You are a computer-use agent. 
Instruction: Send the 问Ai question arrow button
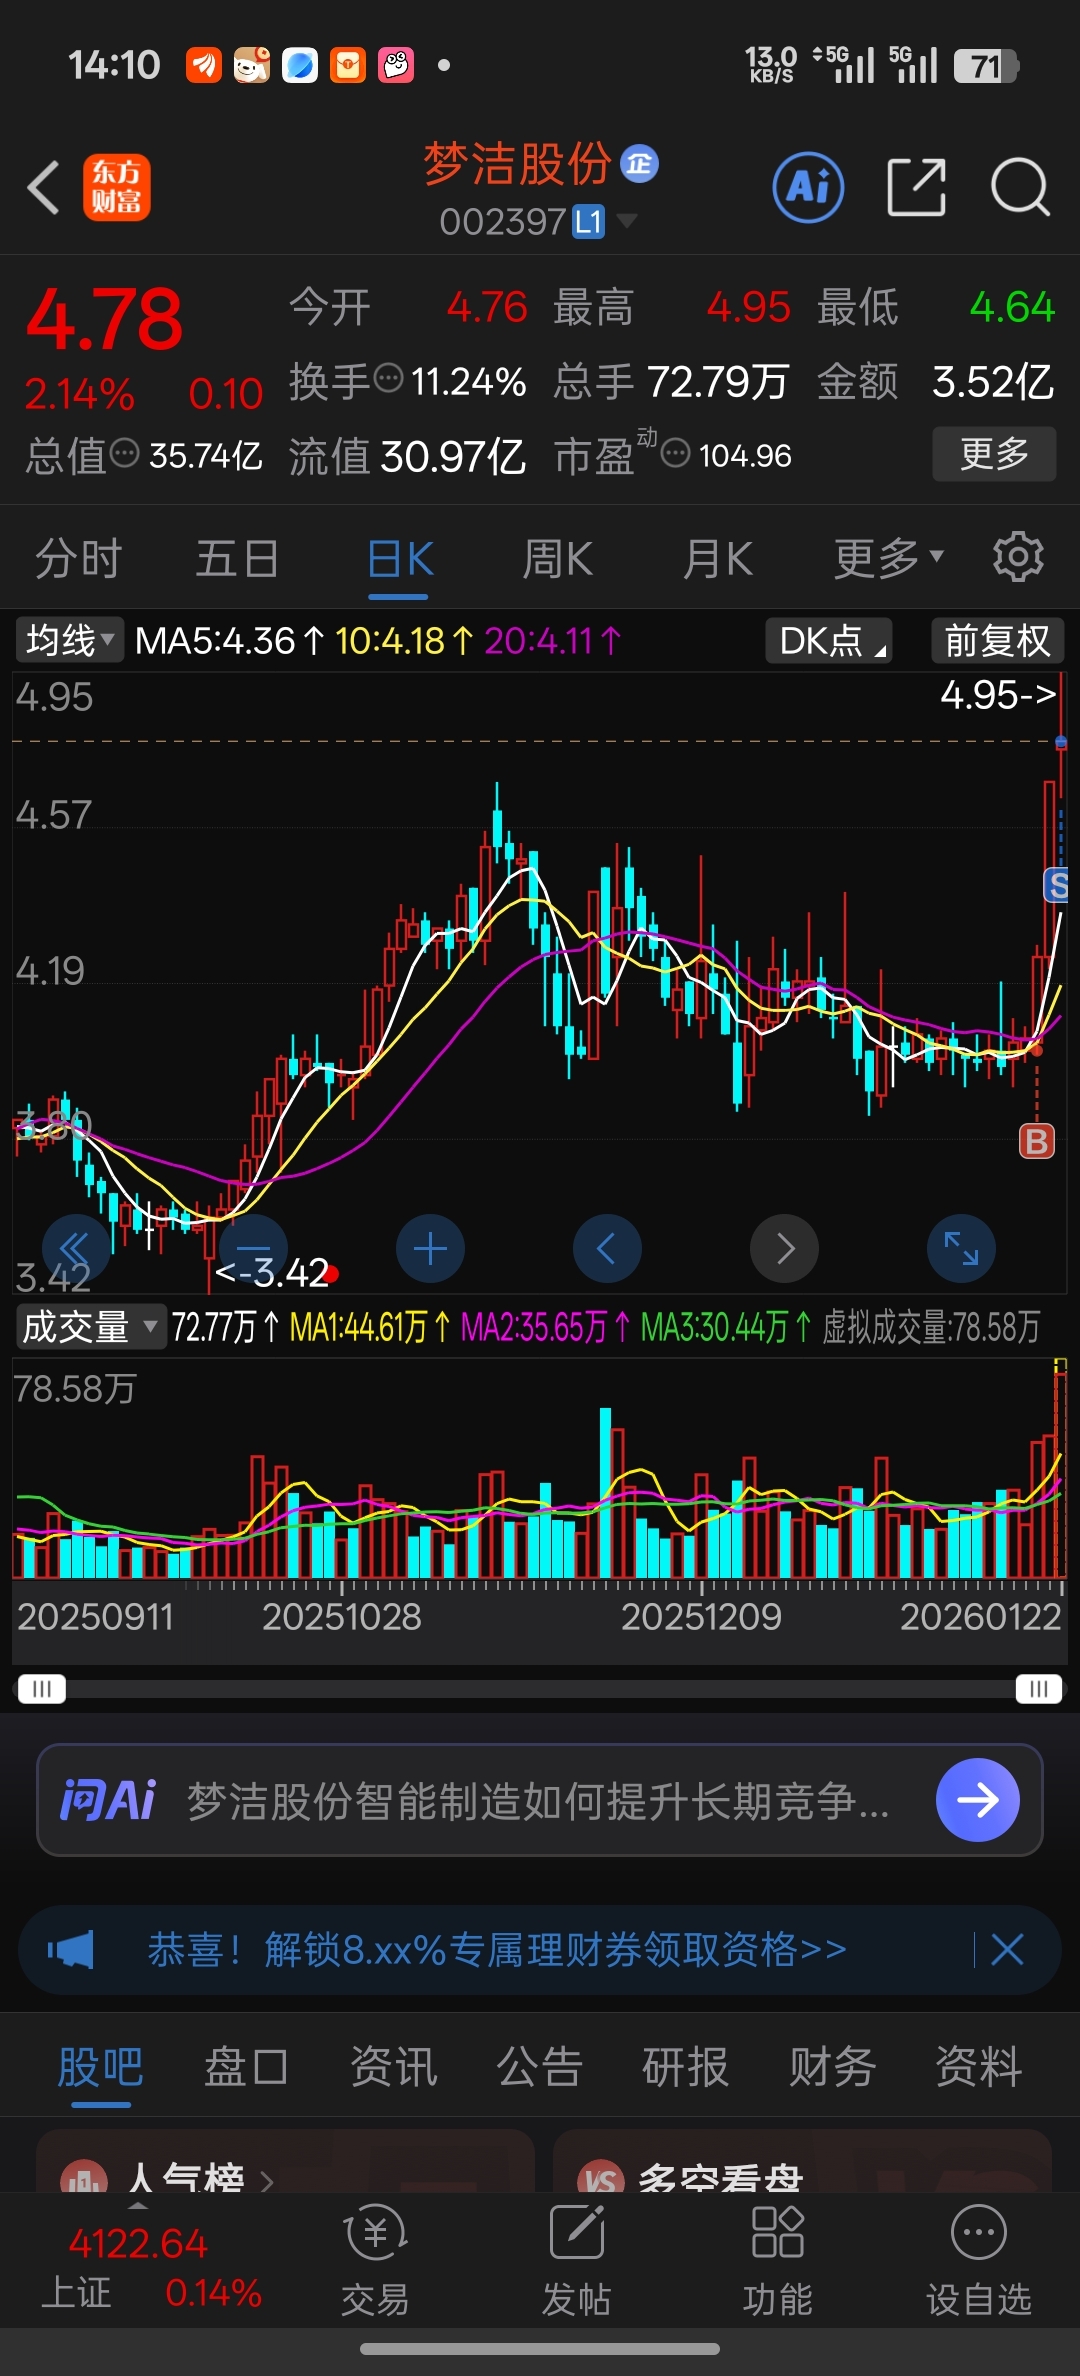pyautogui.click(x=977, y=1800)
